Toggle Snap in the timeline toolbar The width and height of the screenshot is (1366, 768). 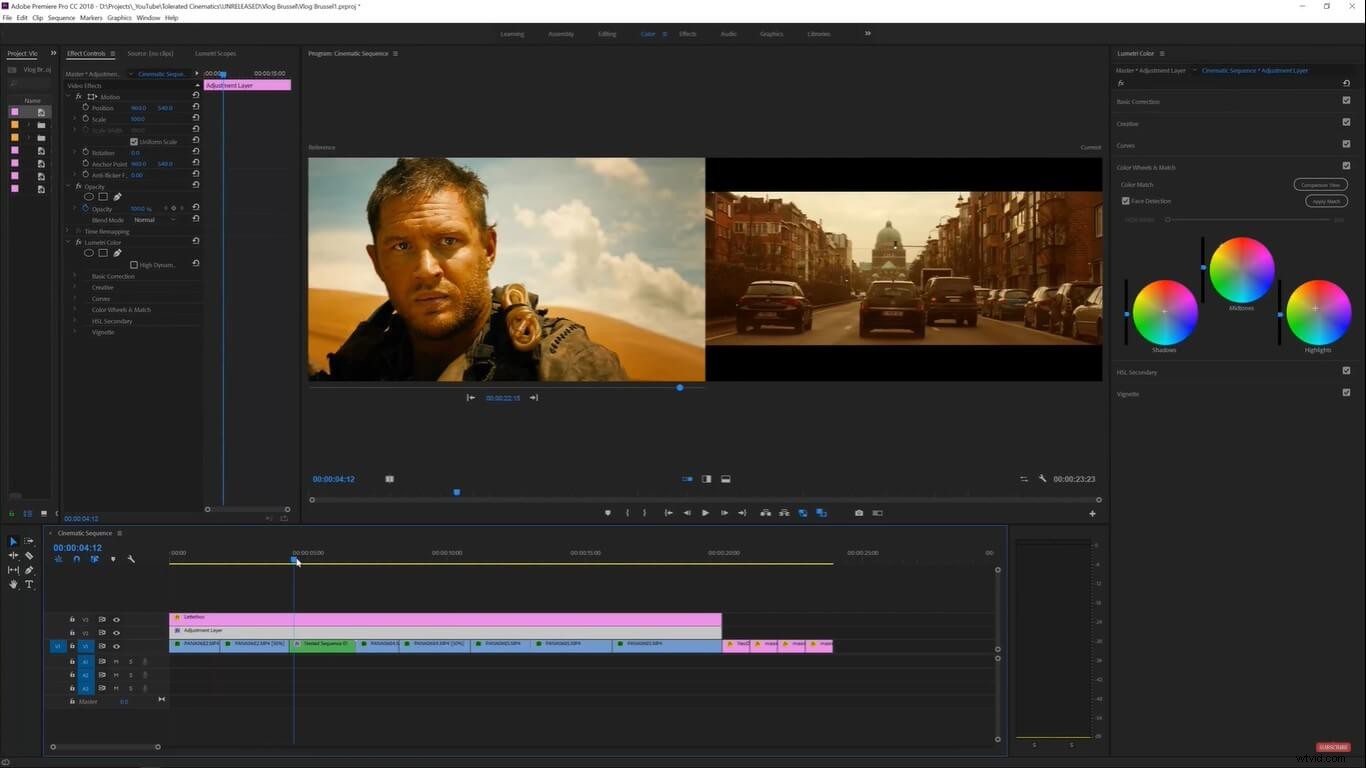[x=76, y=559]
